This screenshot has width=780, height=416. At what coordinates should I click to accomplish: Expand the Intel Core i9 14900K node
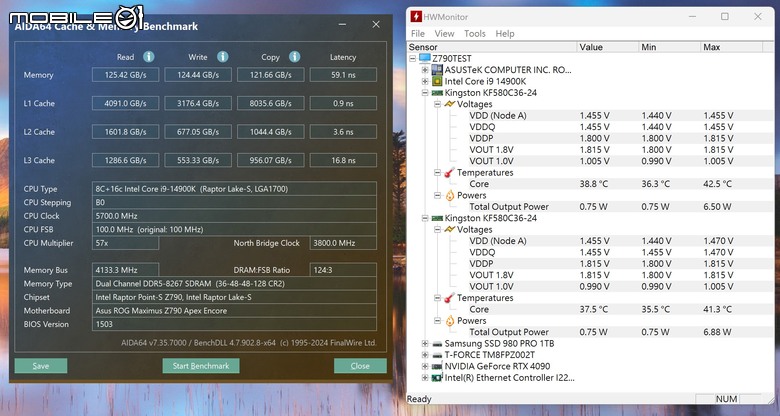pos(425,81)
